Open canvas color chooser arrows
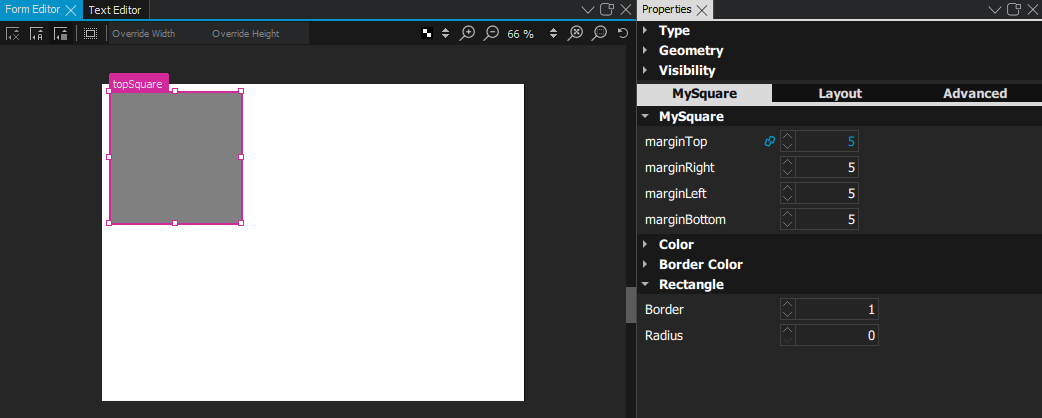 tap(446, 33)
